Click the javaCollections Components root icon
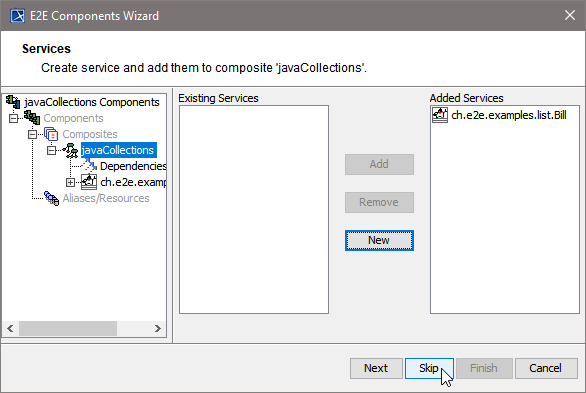 point(13,102)
